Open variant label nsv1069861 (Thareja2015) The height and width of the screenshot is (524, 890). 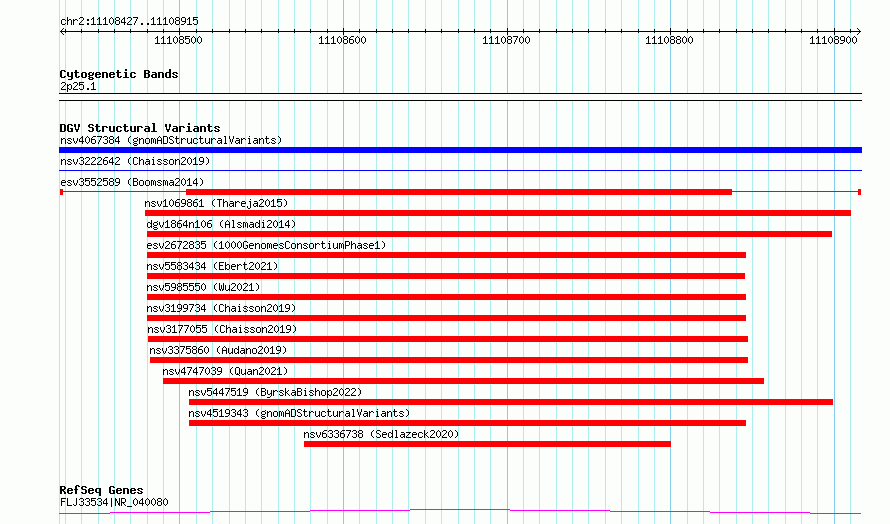click(x=216, y=203)
